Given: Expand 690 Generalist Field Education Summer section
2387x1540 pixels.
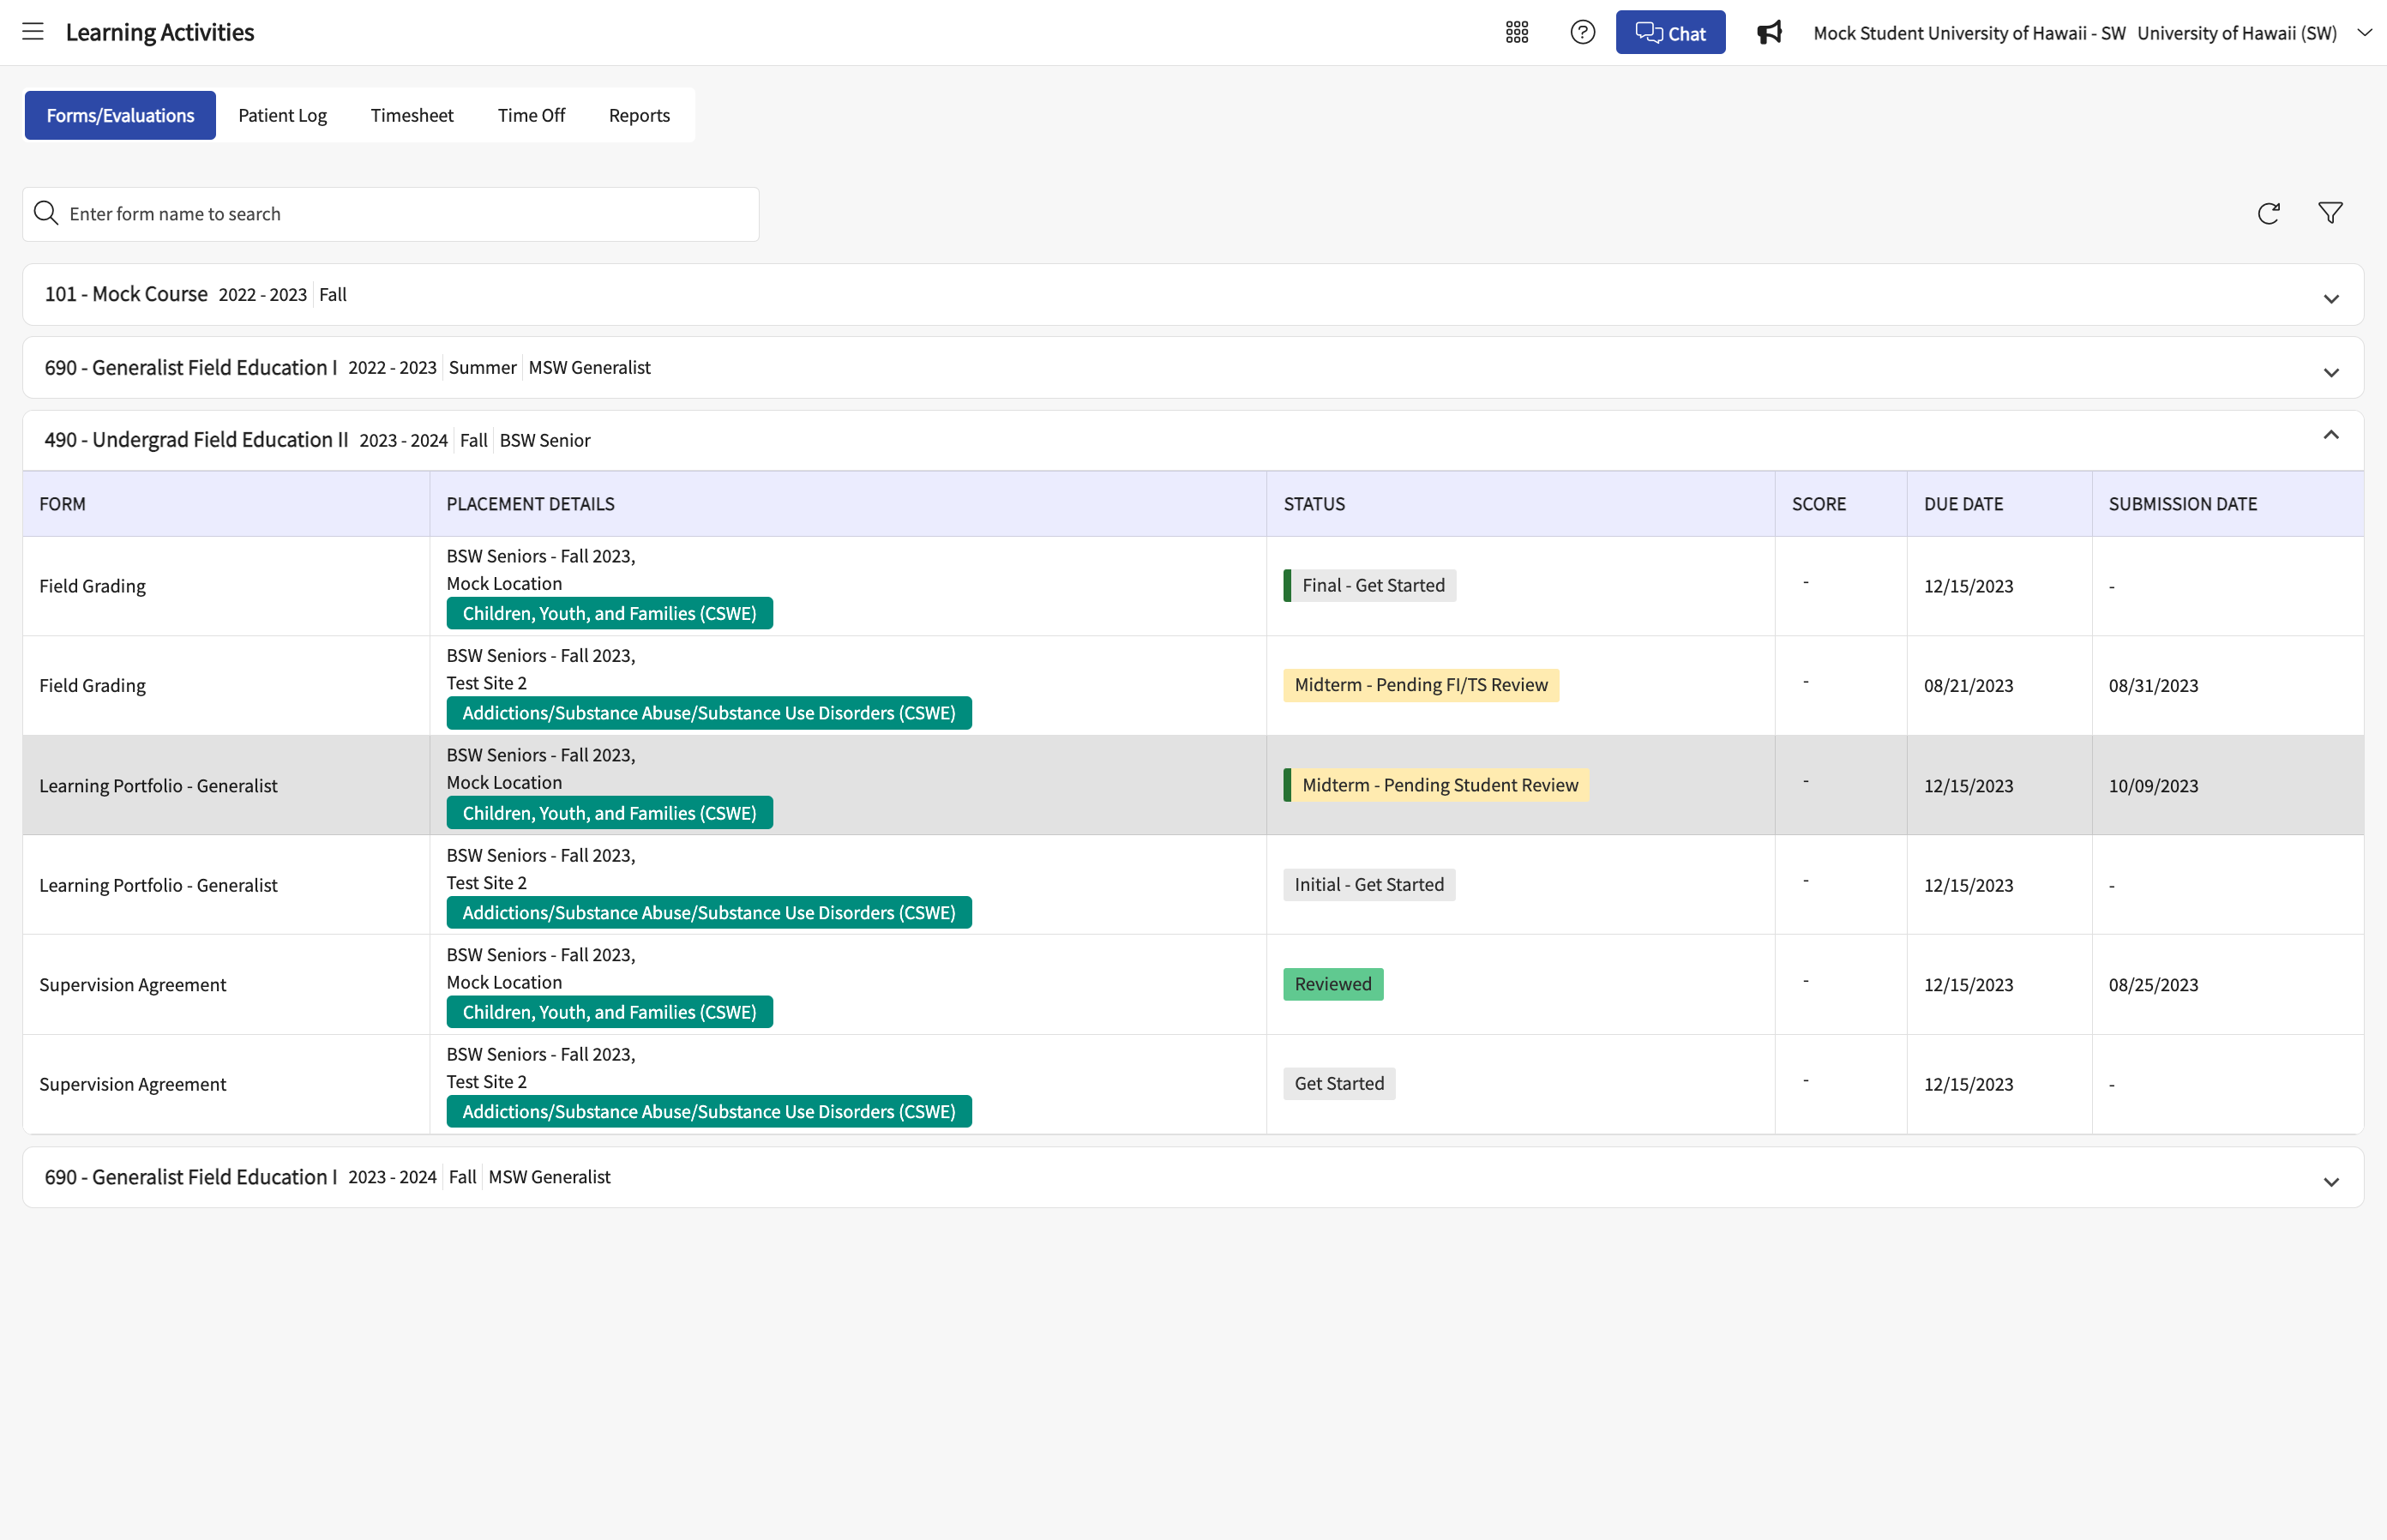Looking at the screenshot, I should coord(2331,372).
